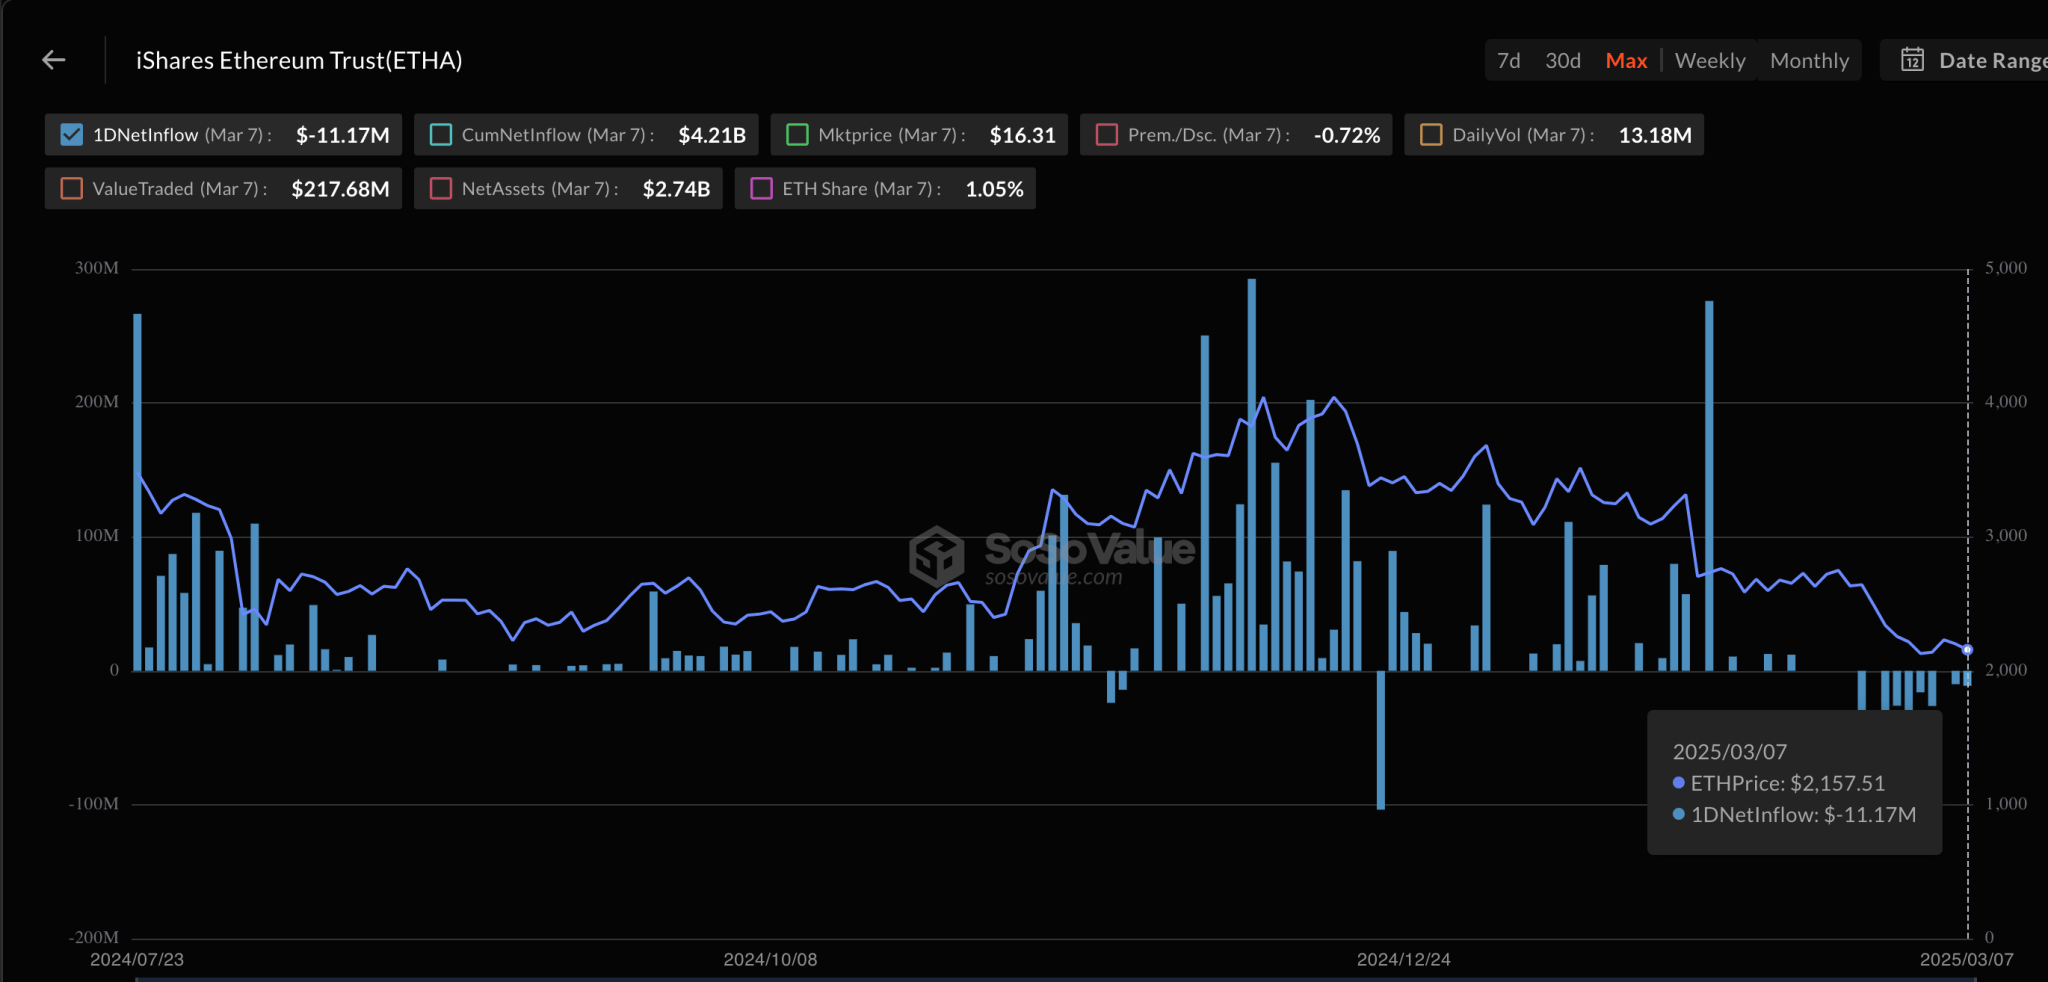Viewport: 2048px width, 982px height.
Task: Click the Mar 7 tooltip box
Action: point(1794,783)
